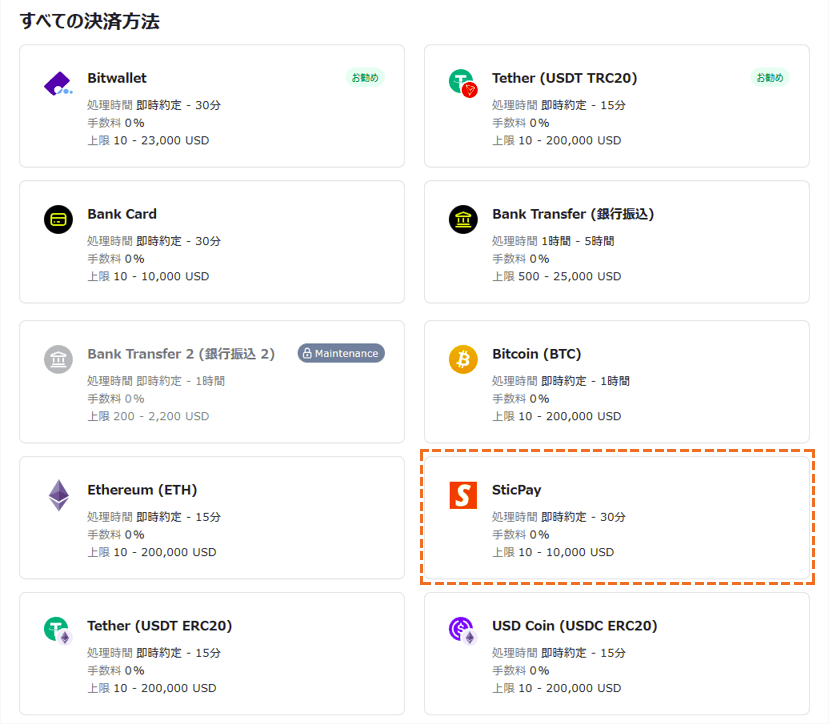Click the Tether USDT TRC20 logo icon
829x724 pixels.
463,84
